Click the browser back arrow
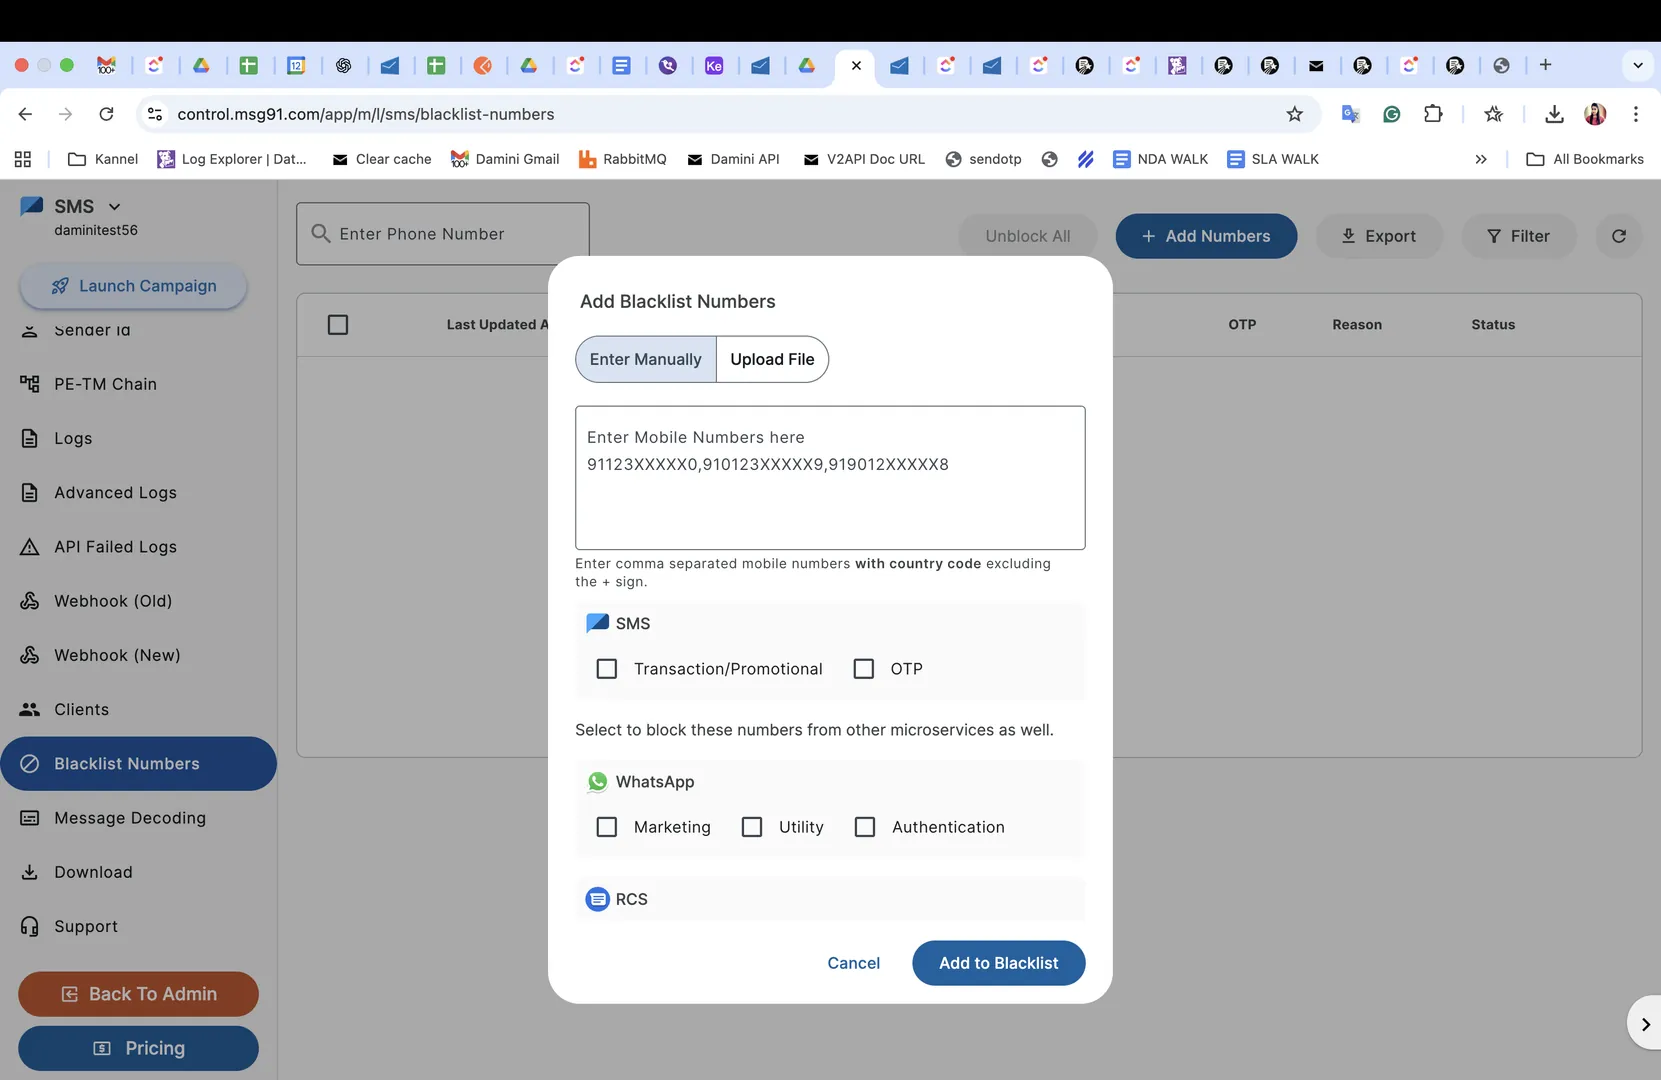The width and height of the screenshot is (1661, 1080). coord(26,114)
